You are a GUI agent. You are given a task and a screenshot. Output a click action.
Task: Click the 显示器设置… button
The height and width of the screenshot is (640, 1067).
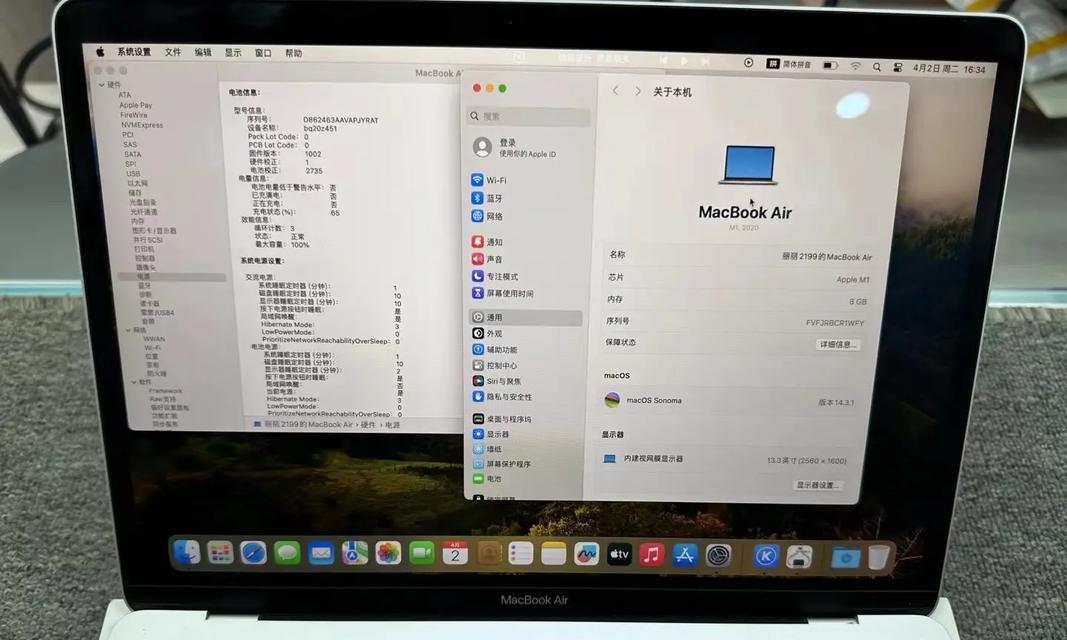click(x=818, y=485)
